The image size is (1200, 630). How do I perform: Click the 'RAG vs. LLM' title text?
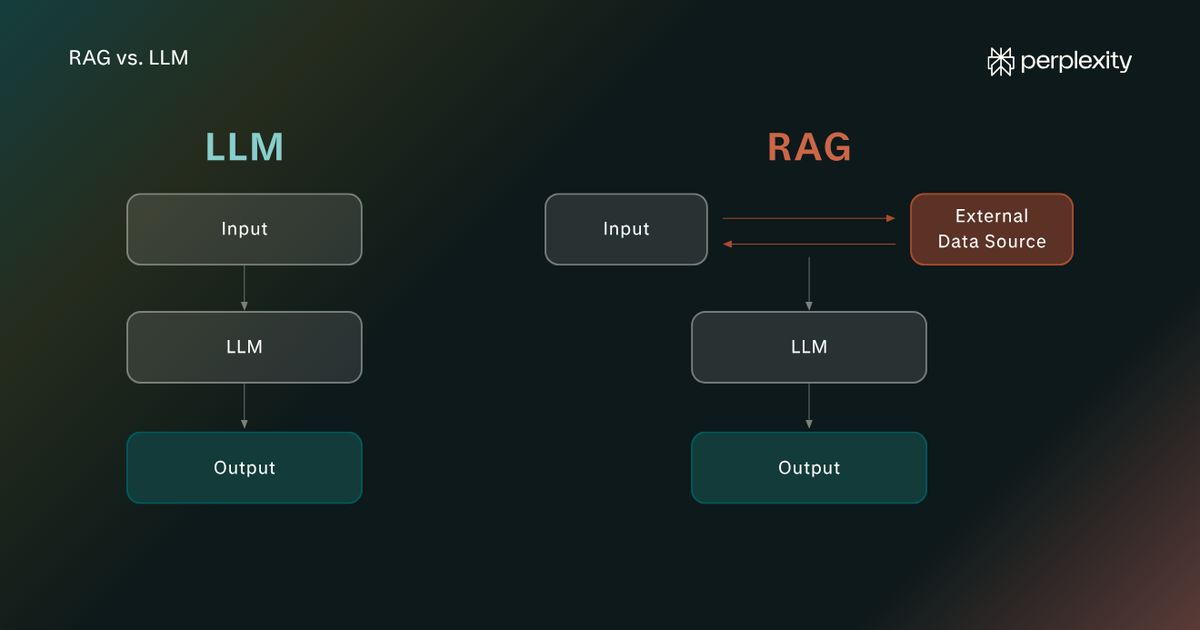coord(128,58)
